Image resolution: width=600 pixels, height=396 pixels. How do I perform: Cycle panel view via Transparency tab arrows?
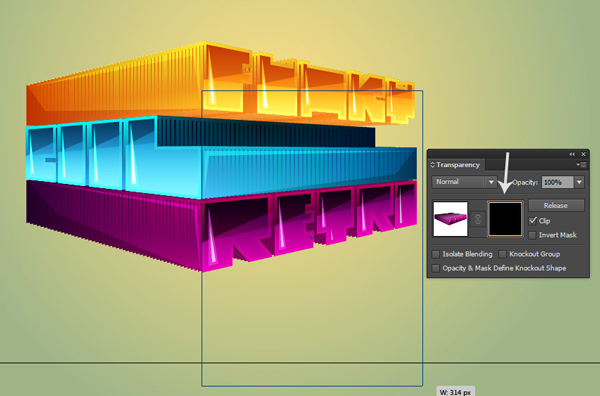[432, 165]
